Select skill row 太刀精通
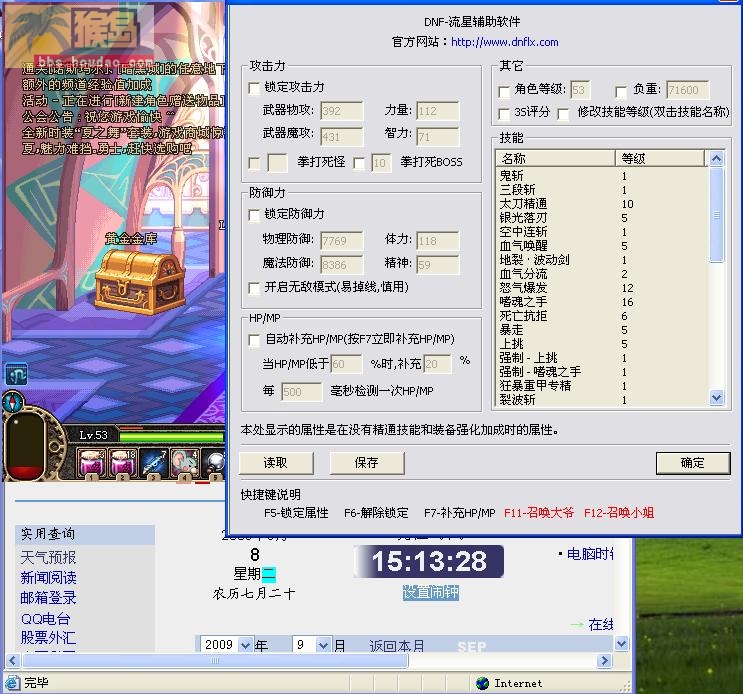The image size is (743, 694). (602, 204)
